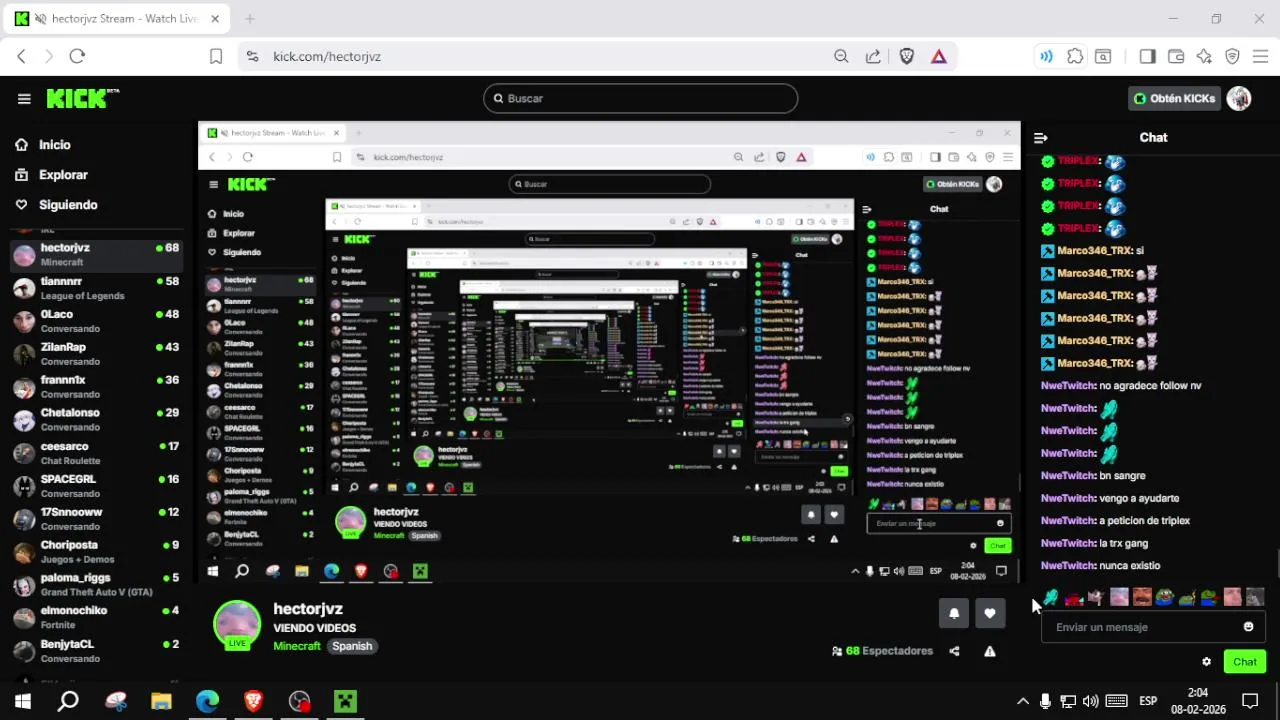This screenshot has width=1280, height=720.
Task: Open Choriposta channel in sidebar
Action: coord(96,552)
